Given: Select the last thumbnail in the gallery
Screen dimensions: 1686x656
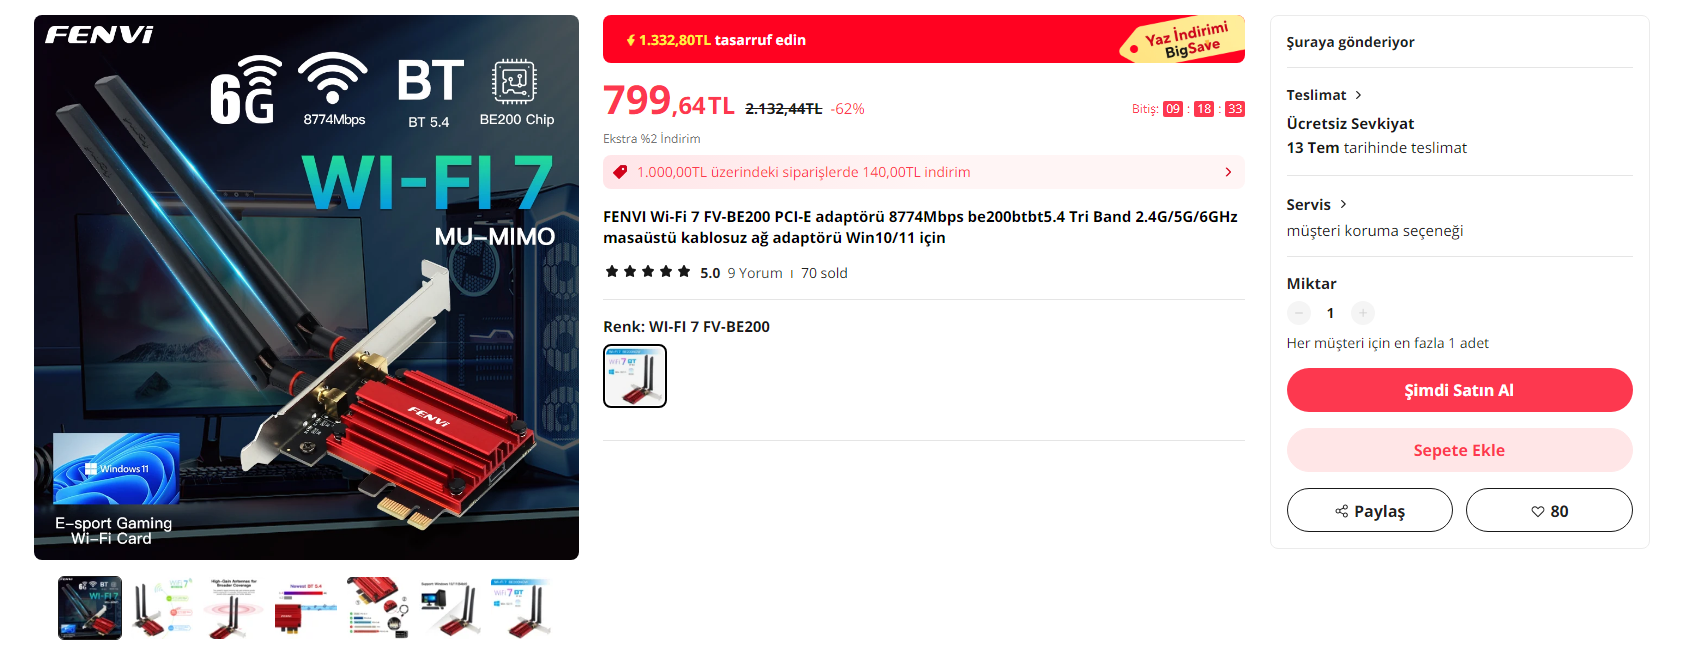Looking at the screenshot, I should tap(522, 608).
